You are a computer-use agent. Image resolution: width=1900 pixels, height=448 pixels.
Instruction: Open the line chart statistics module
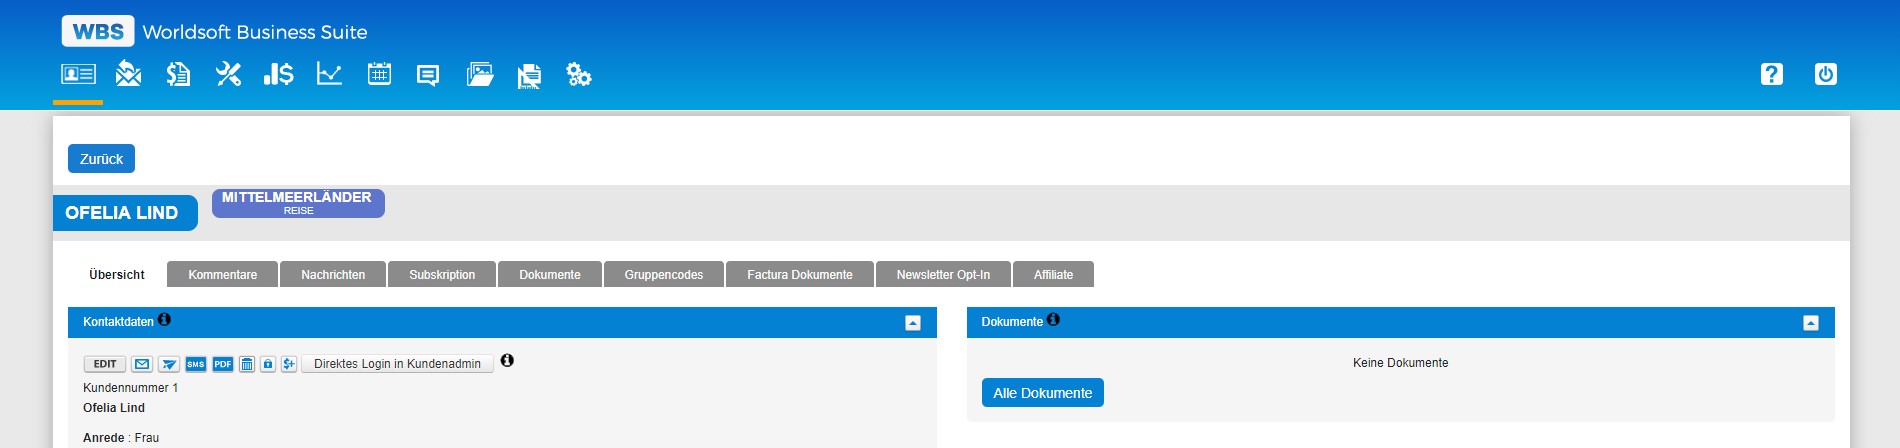(x=329, y=74)
